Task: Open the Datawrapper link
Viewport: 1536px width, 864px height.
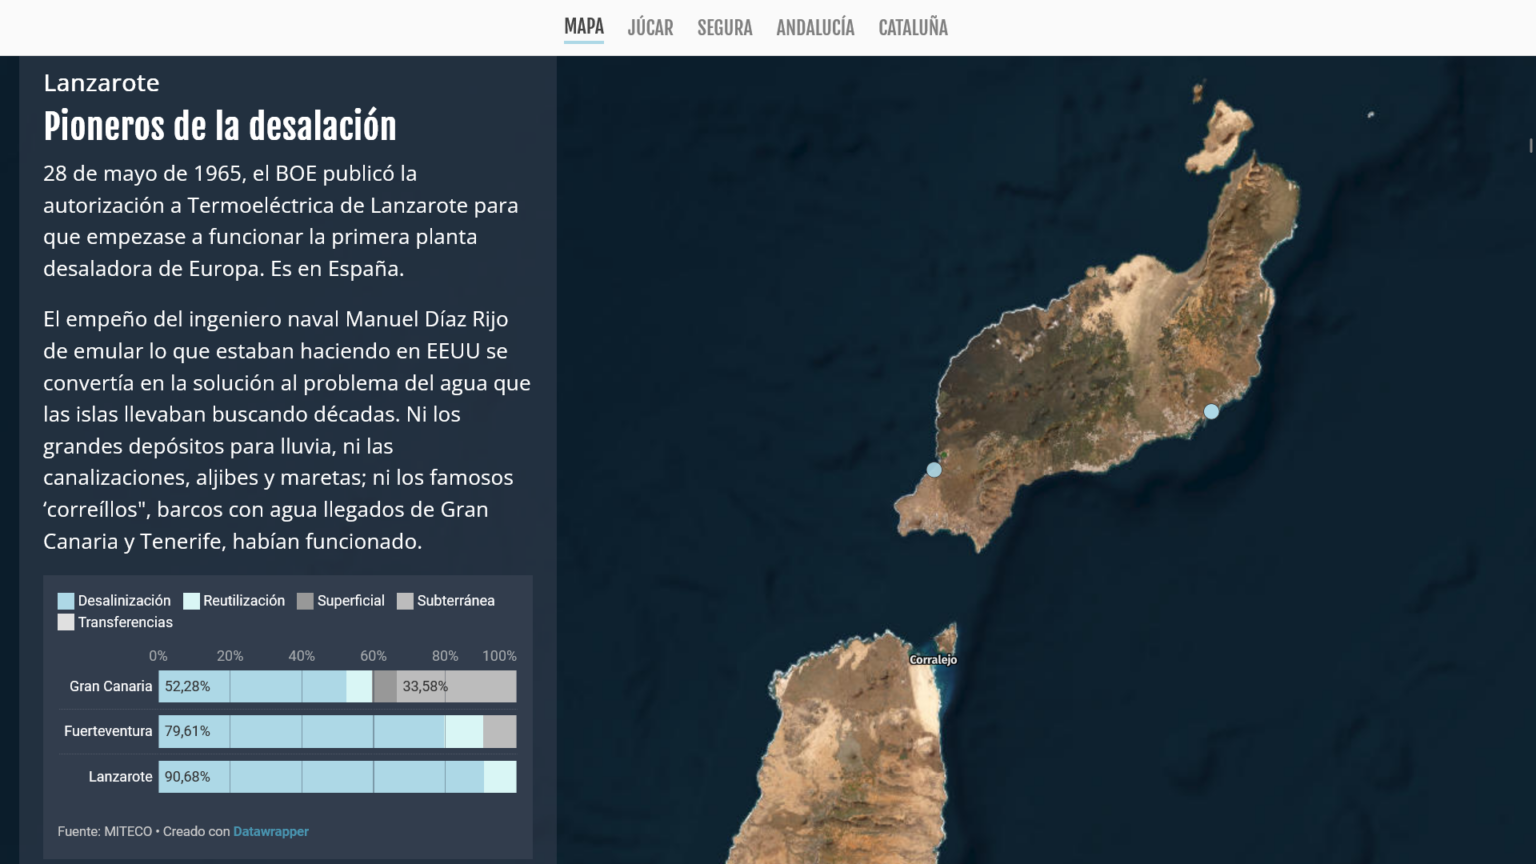Action: pyautogui.click(x=270, y=831)
